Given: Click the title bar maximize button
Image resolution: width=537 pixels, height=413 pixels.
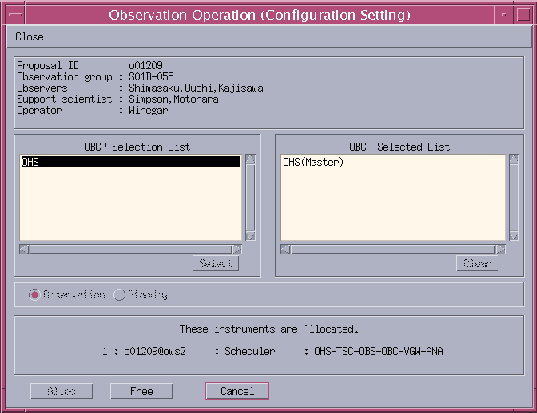Looking at the screenshot, I should pyautogui.click(x=523, y=15).
